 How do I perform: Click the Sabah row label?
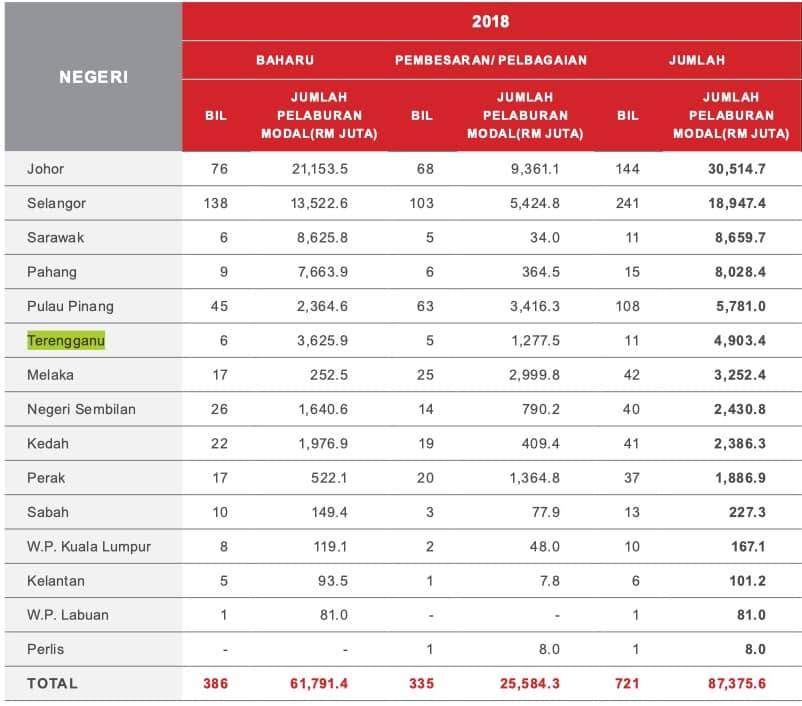48,512
